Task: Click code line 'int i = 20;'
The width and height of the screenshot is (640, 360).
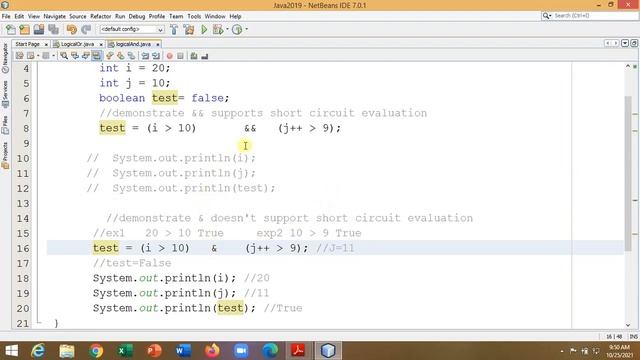Action: (135, 68)
